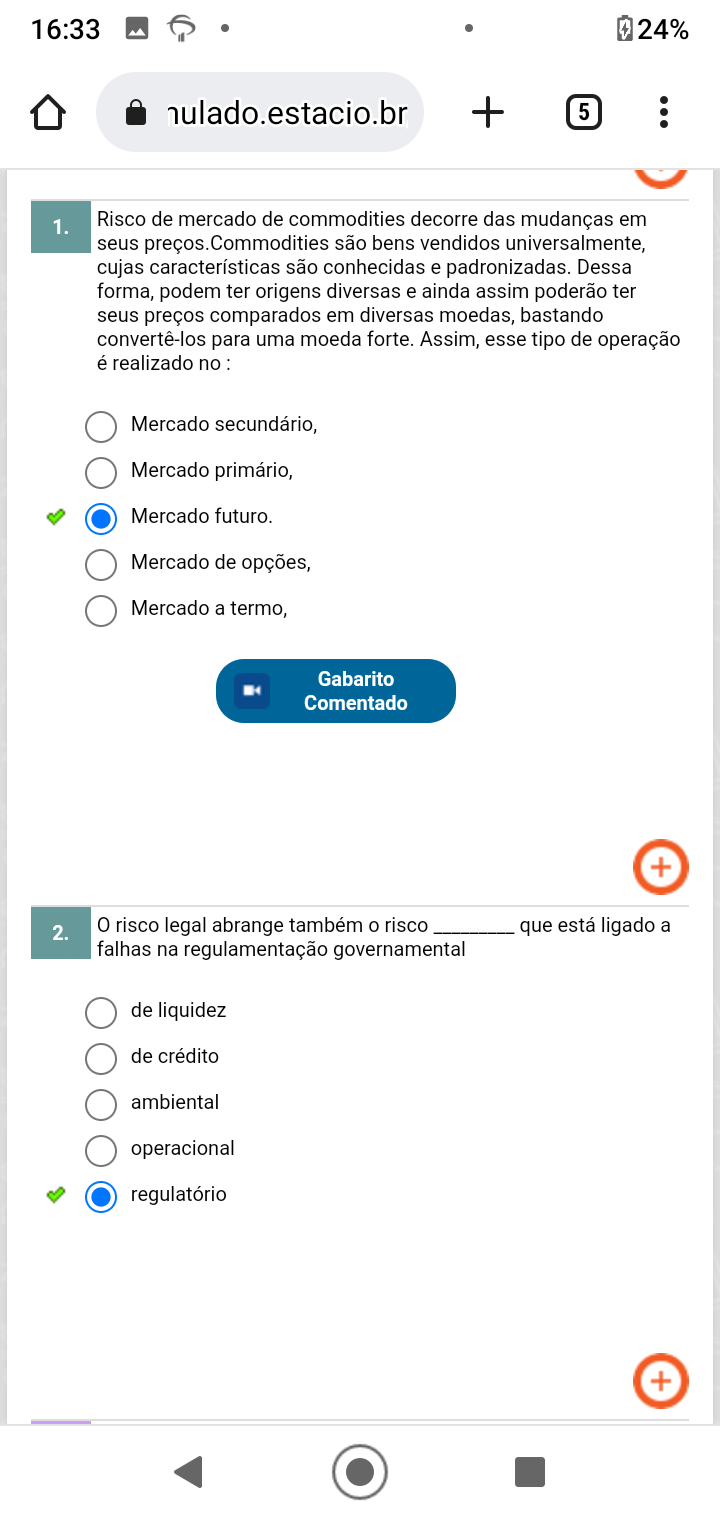Screen dimensions: 720x1520
Task: Select the 'ambiental' radio option
Action: point(101,1103)
